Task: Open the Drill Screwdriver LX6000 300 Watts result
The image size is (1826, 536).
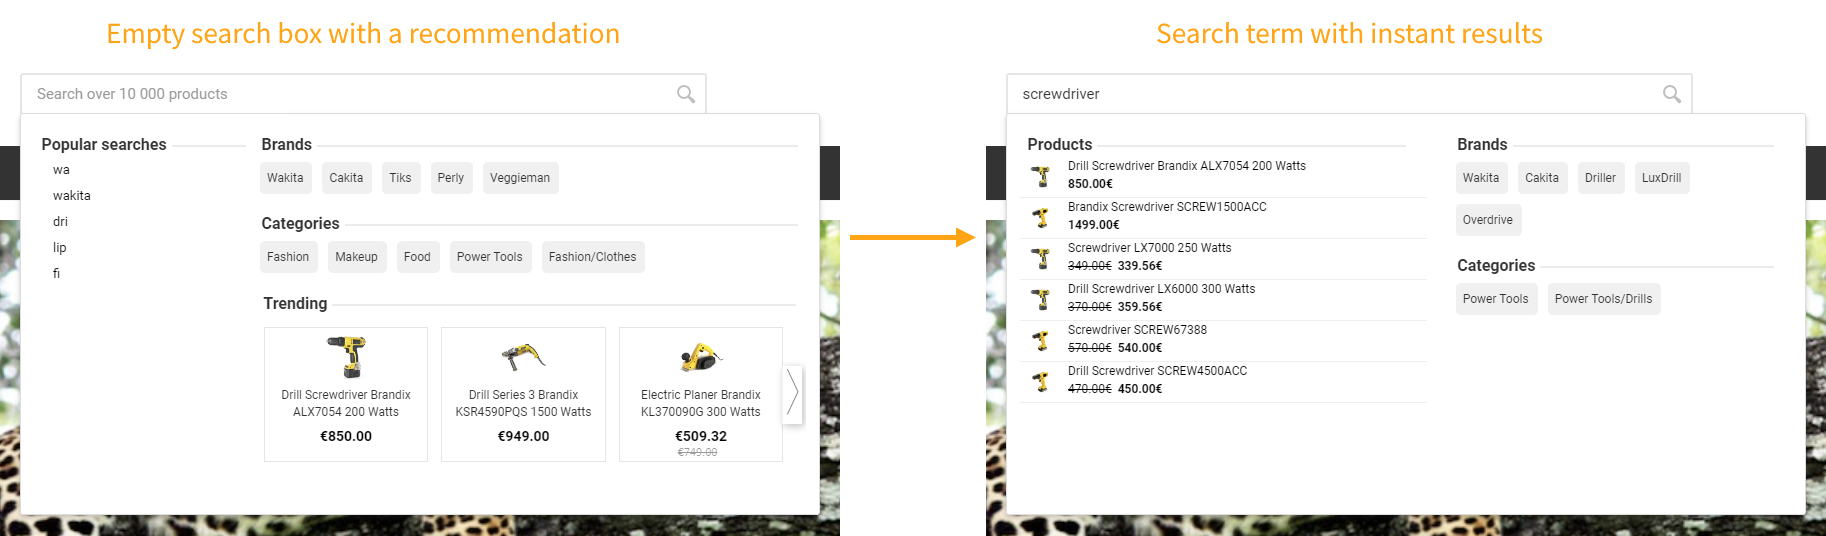Action: [1161, 289]
